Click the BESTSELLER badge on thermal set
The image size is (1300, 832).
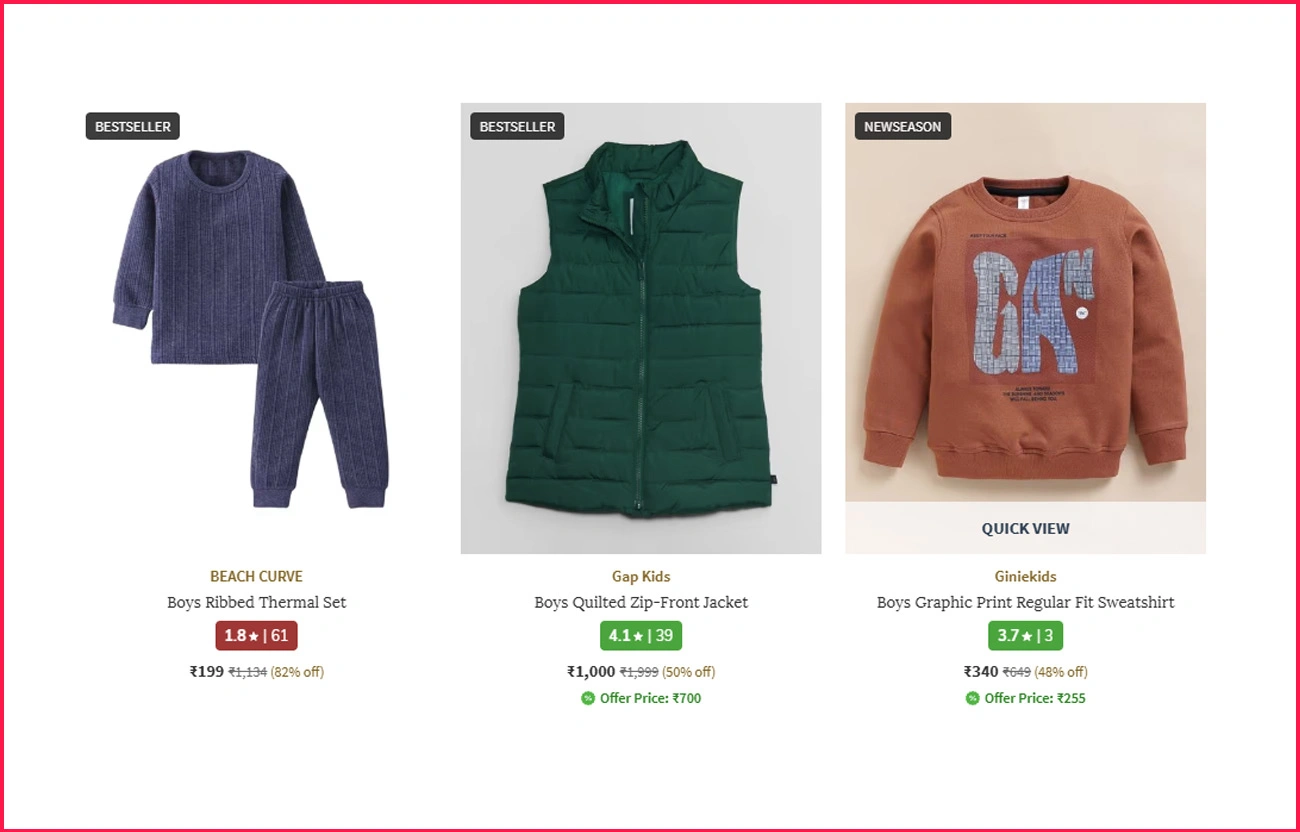point(133,127)
